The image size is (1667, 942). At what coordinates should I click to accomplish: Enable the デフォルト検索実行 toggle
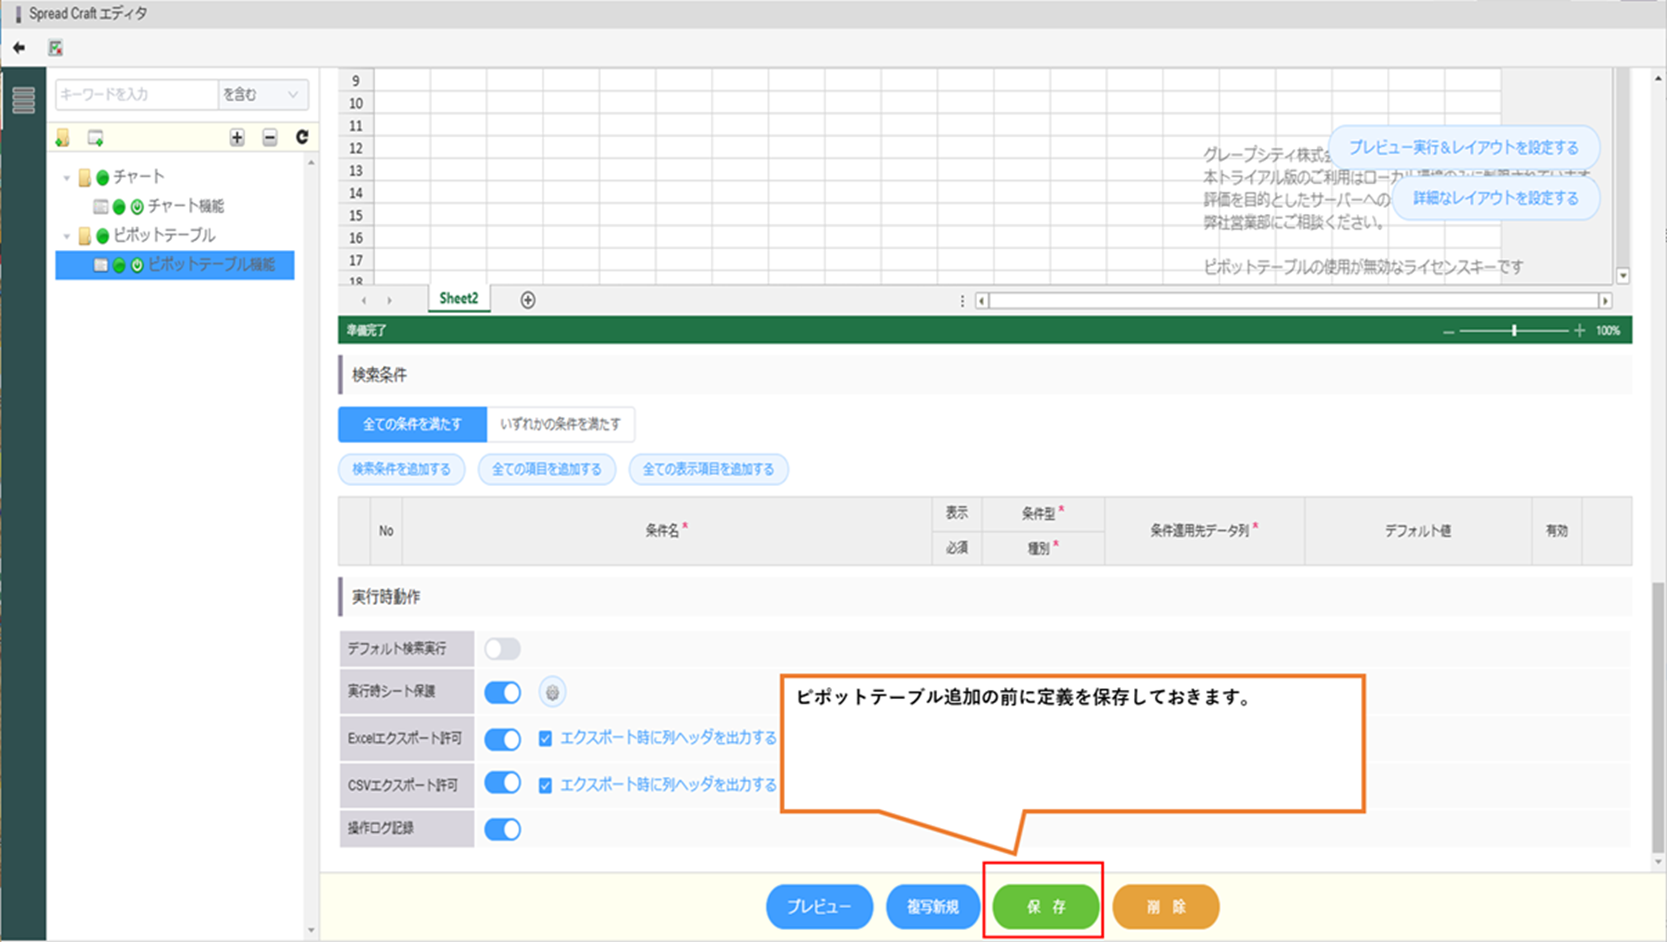pos(502,649)
